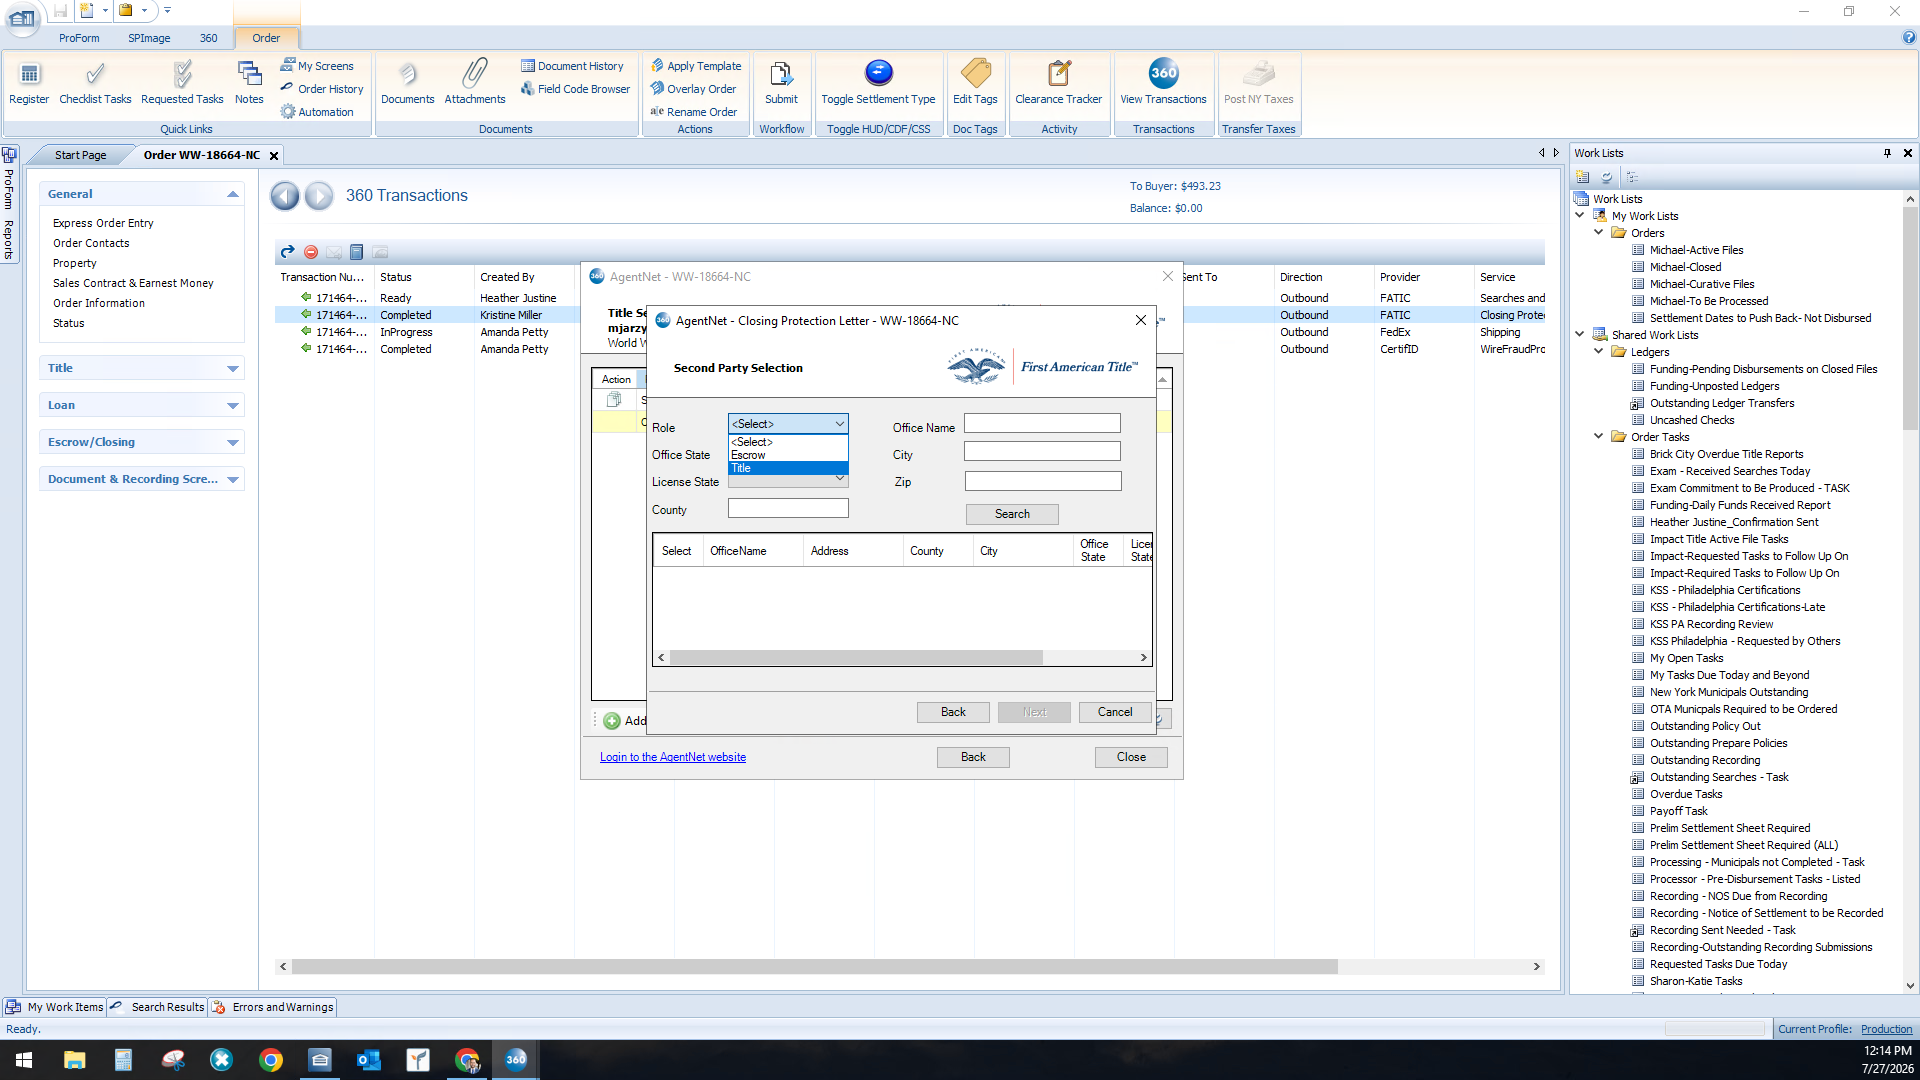
Task: Expand the Loan panel
Action: (x=233, y=405)
